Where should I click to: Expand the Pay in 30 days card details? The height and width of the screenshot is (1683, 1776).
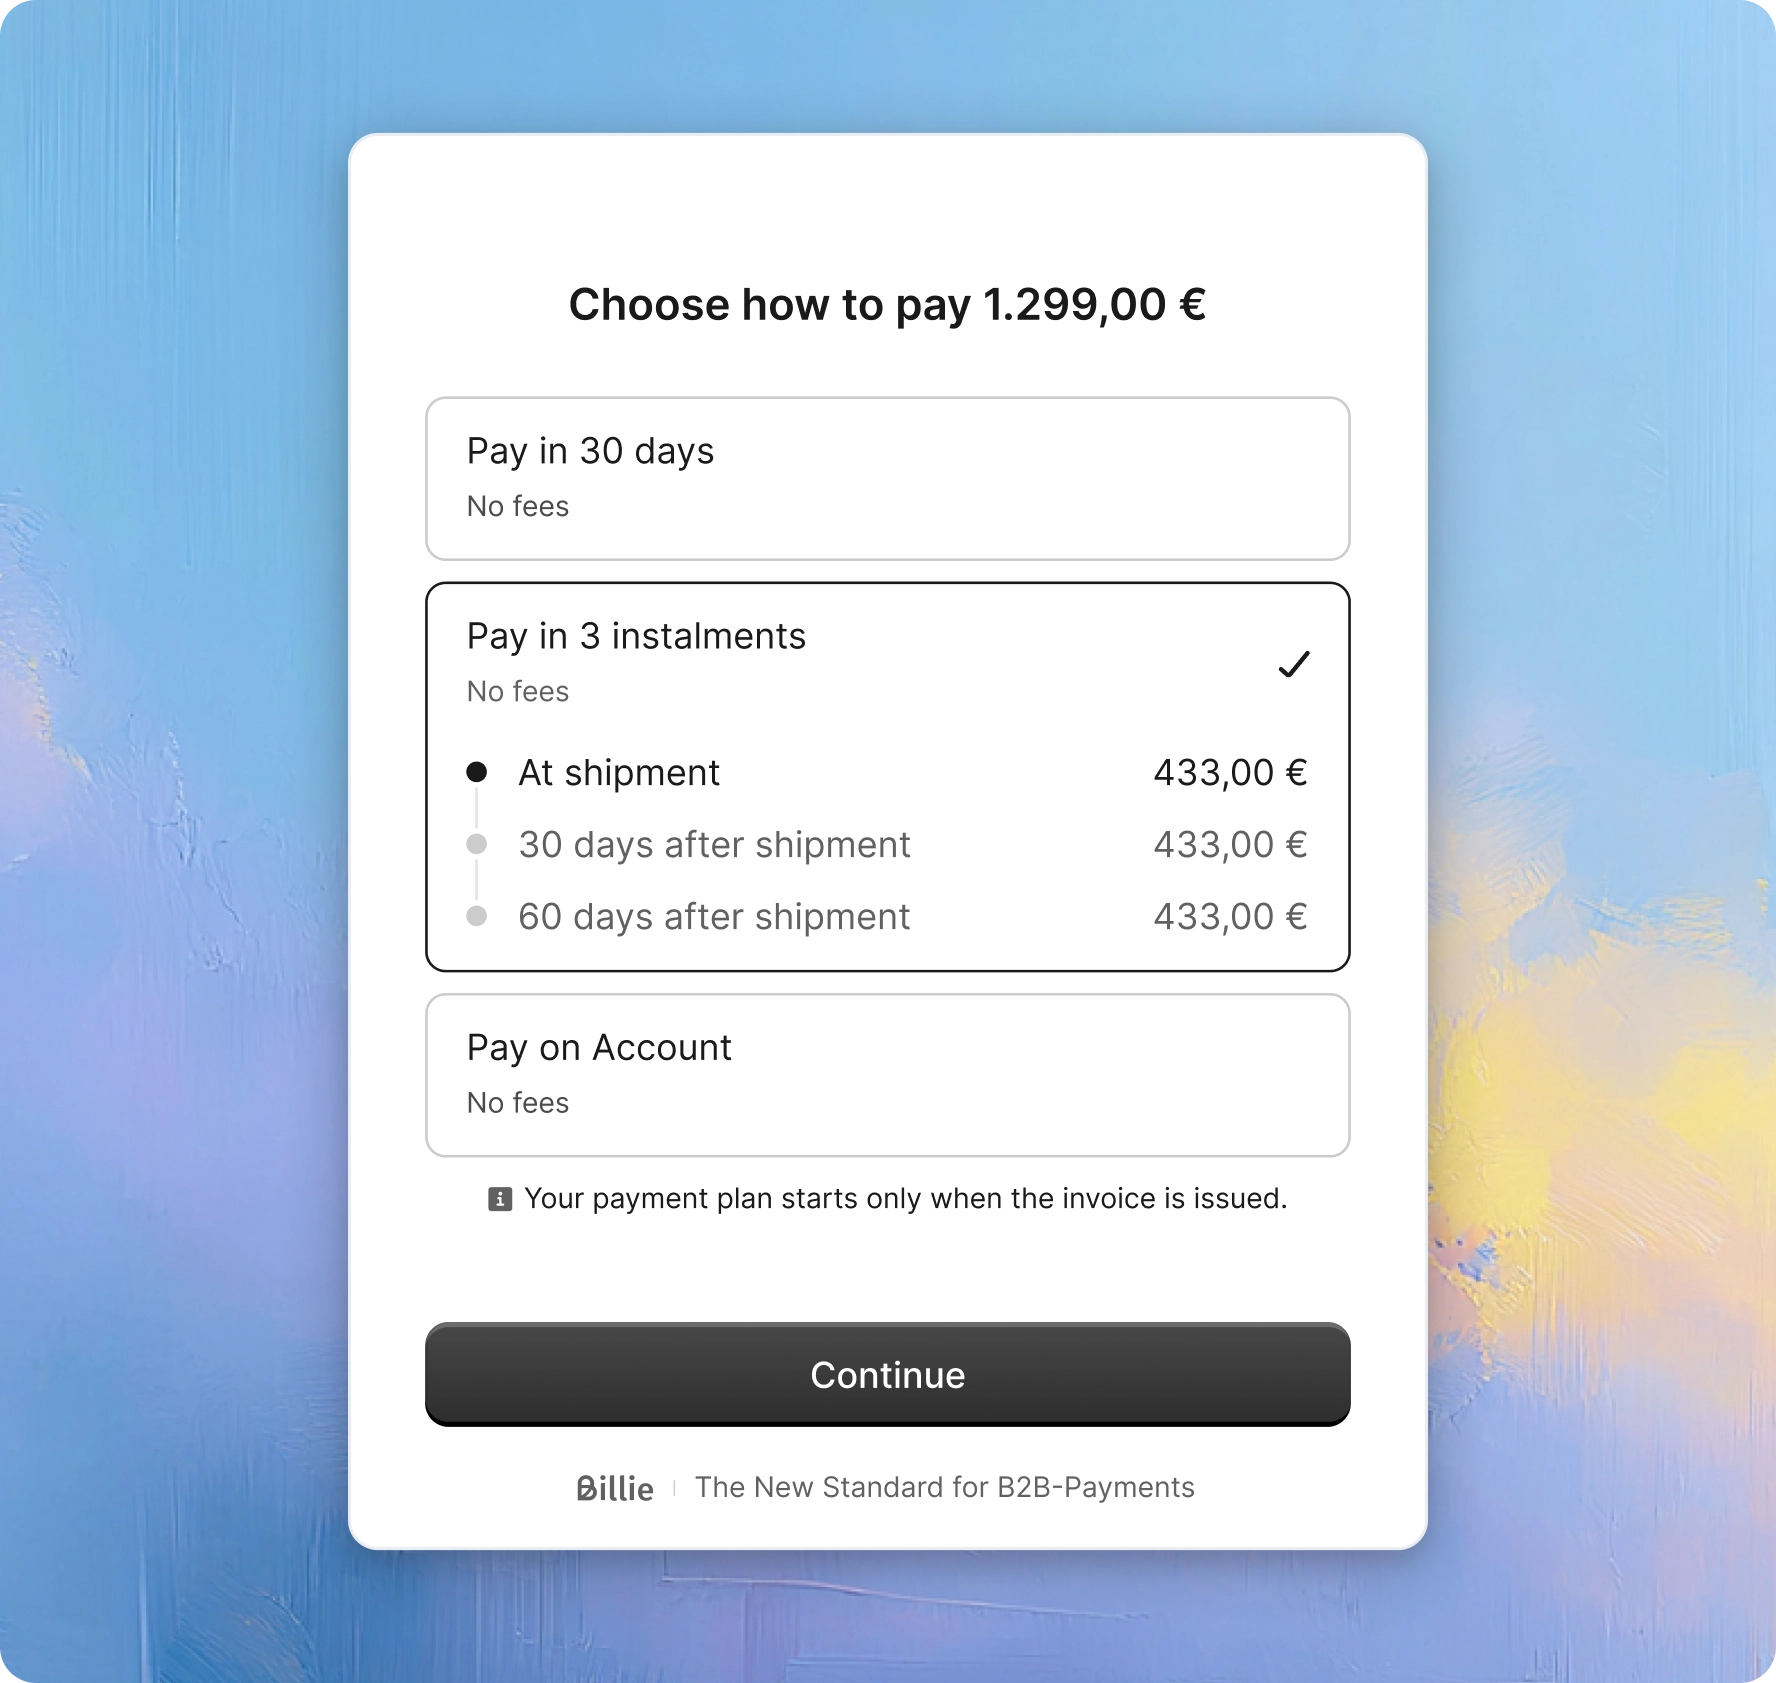click(x=887, y=478)
